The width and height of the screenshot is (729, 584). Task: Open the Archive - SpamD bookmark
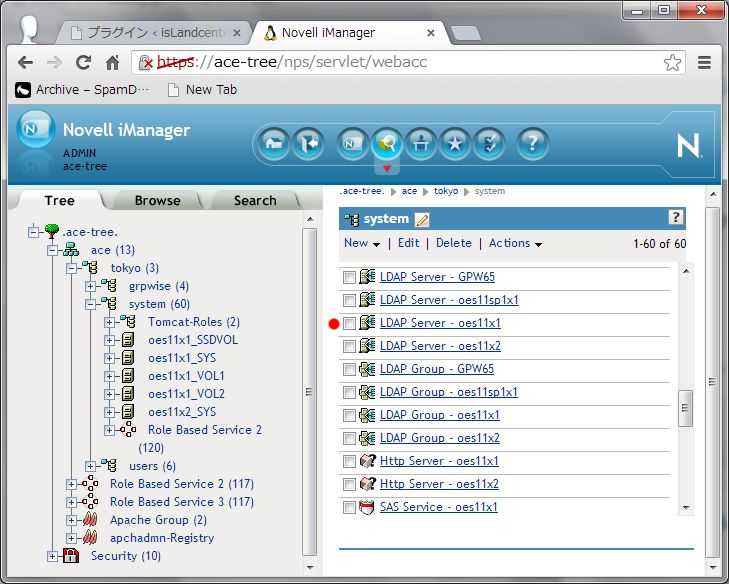(83, 89)
